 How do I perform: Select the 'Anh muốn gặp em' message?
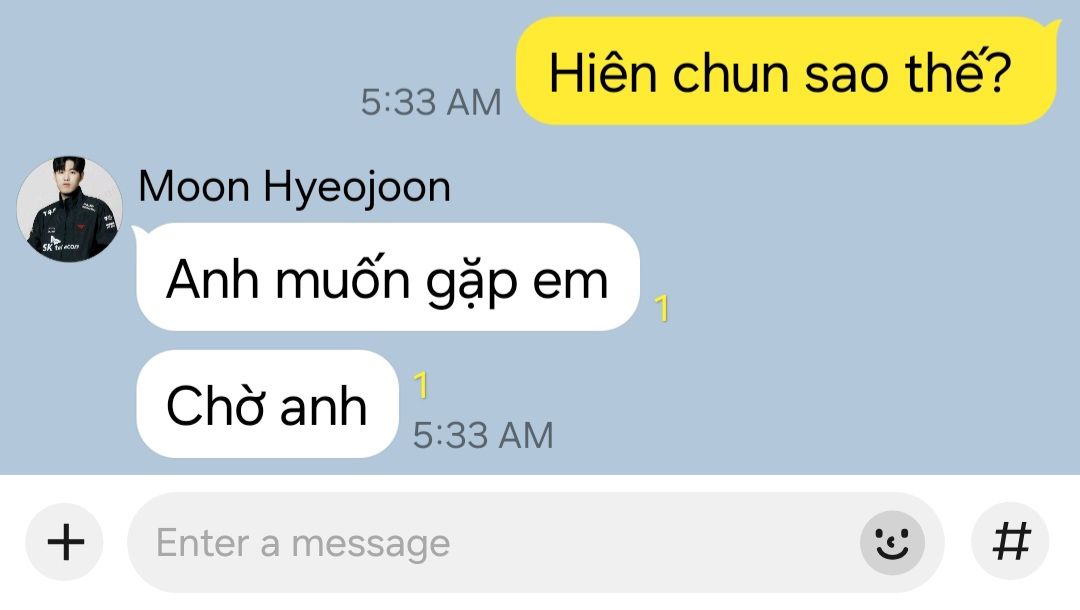[388, 277]
